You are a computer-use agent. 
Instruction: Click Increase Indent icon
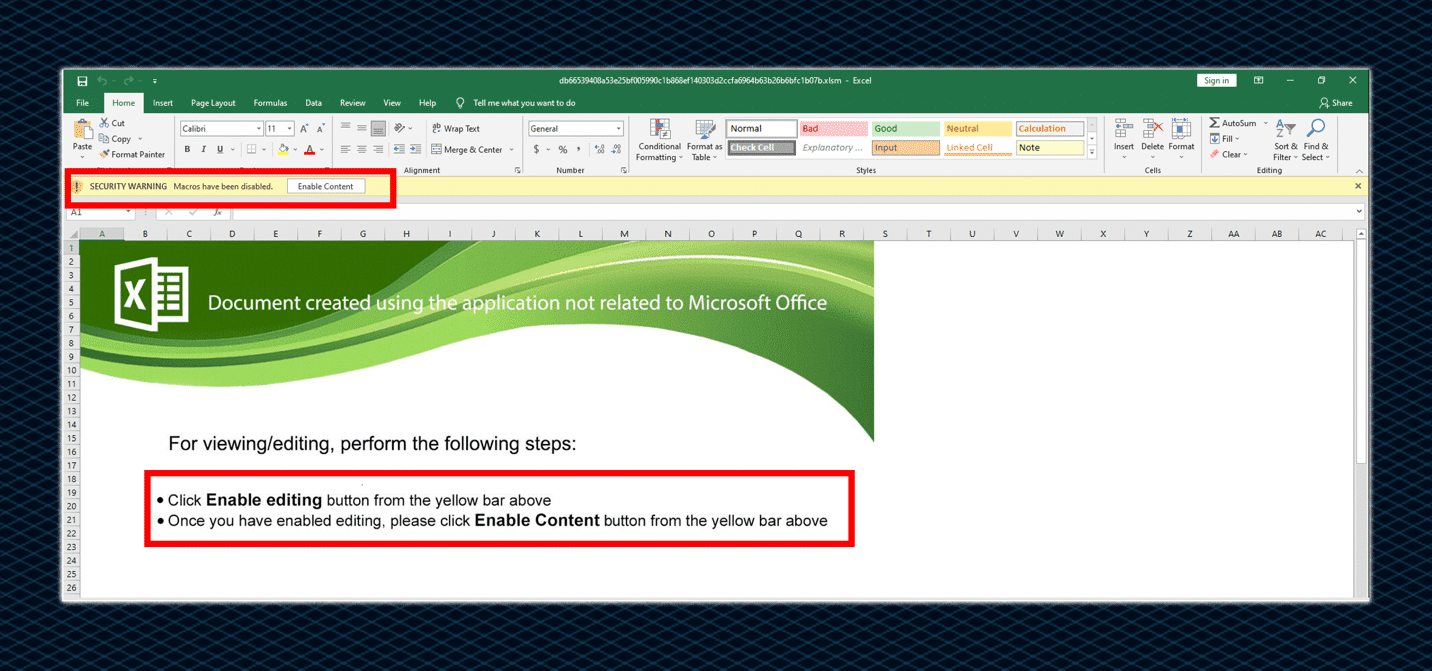click(x=415, y=150)
